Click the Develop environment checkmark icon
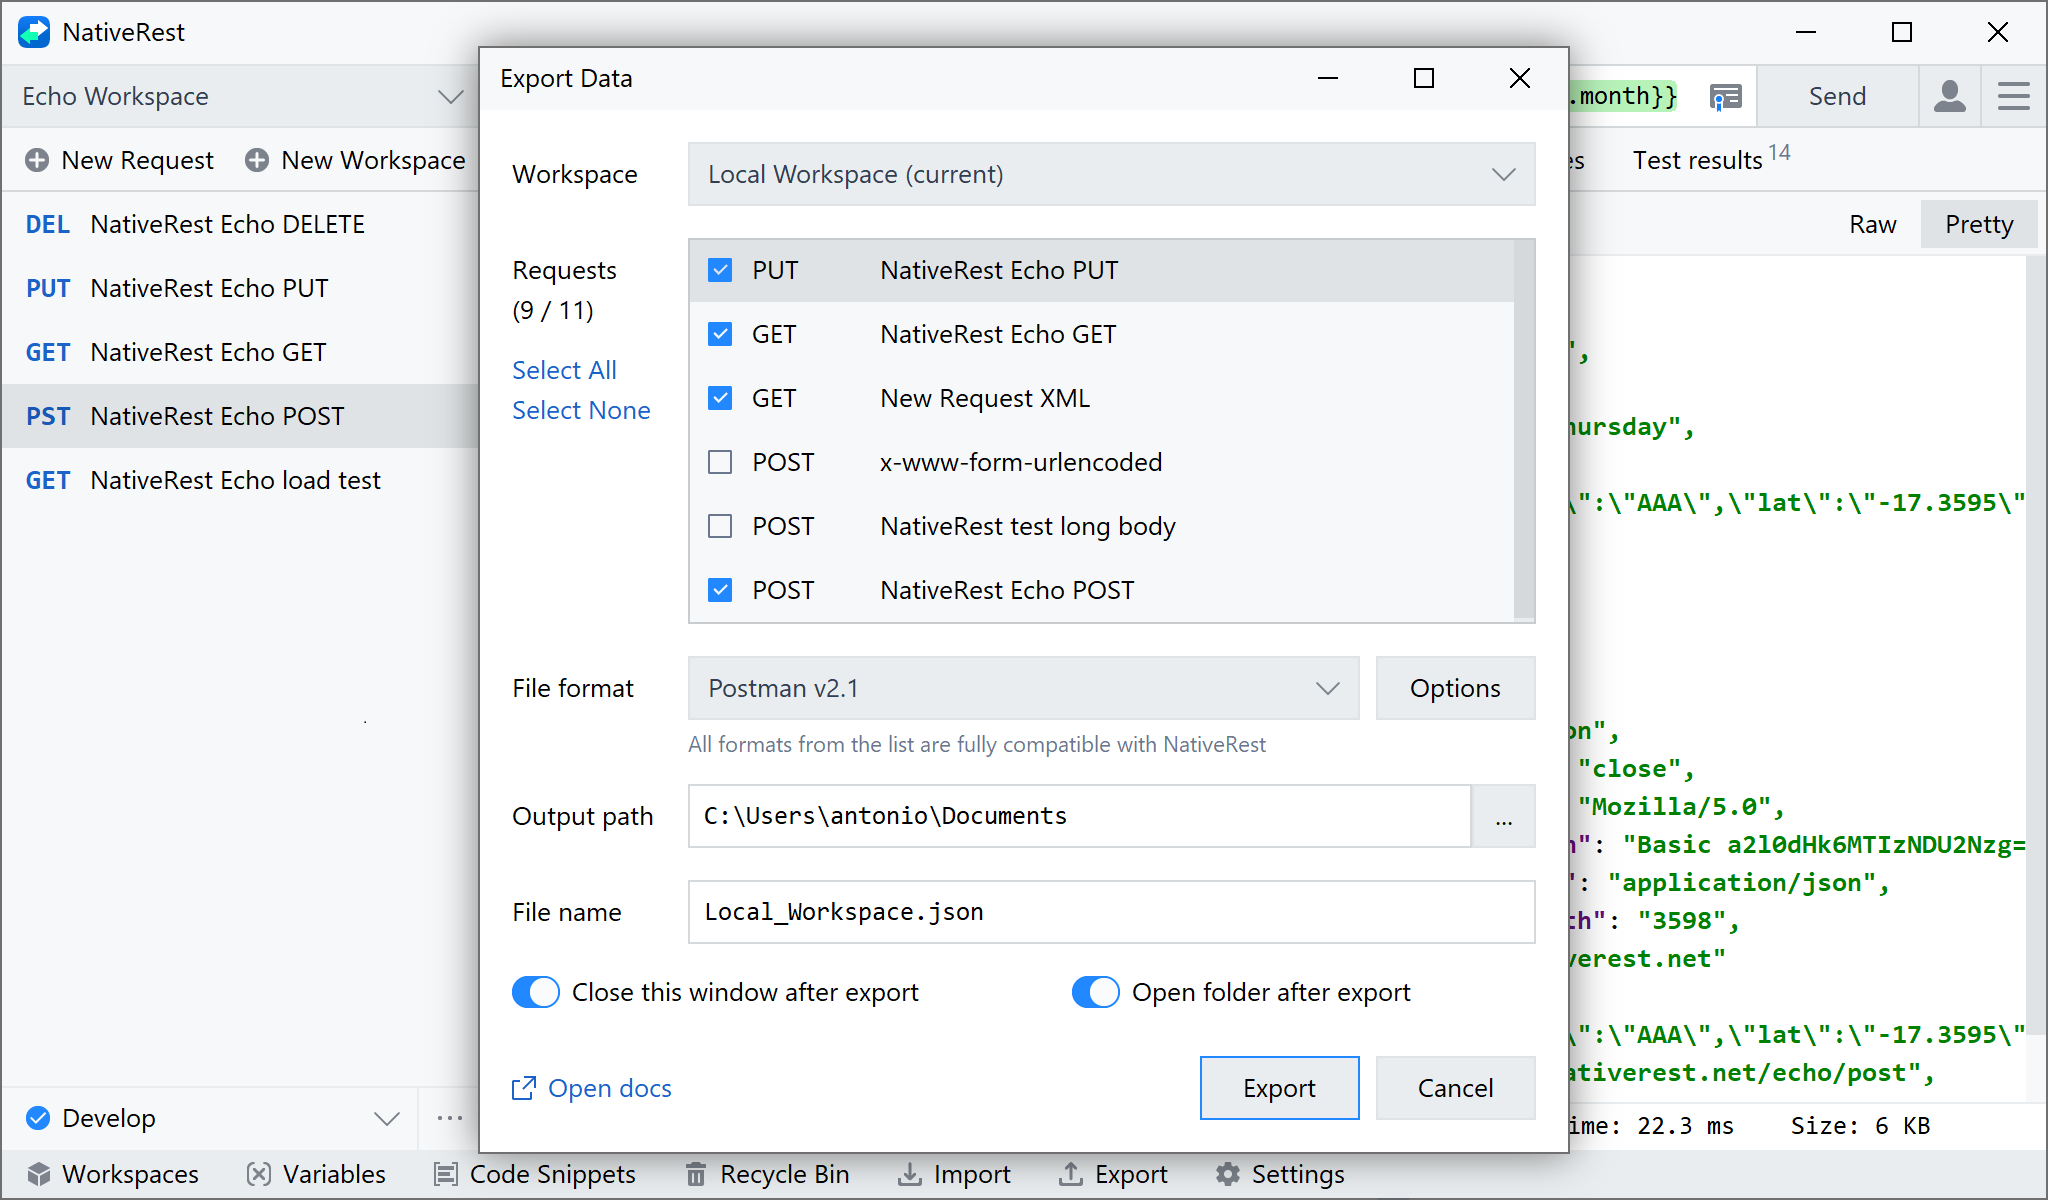 click(38, 1118)
